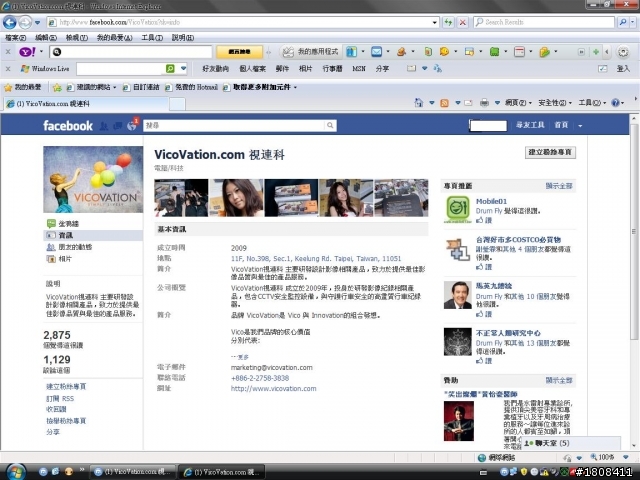Click in the Yahoo toolbar search box

131,52
